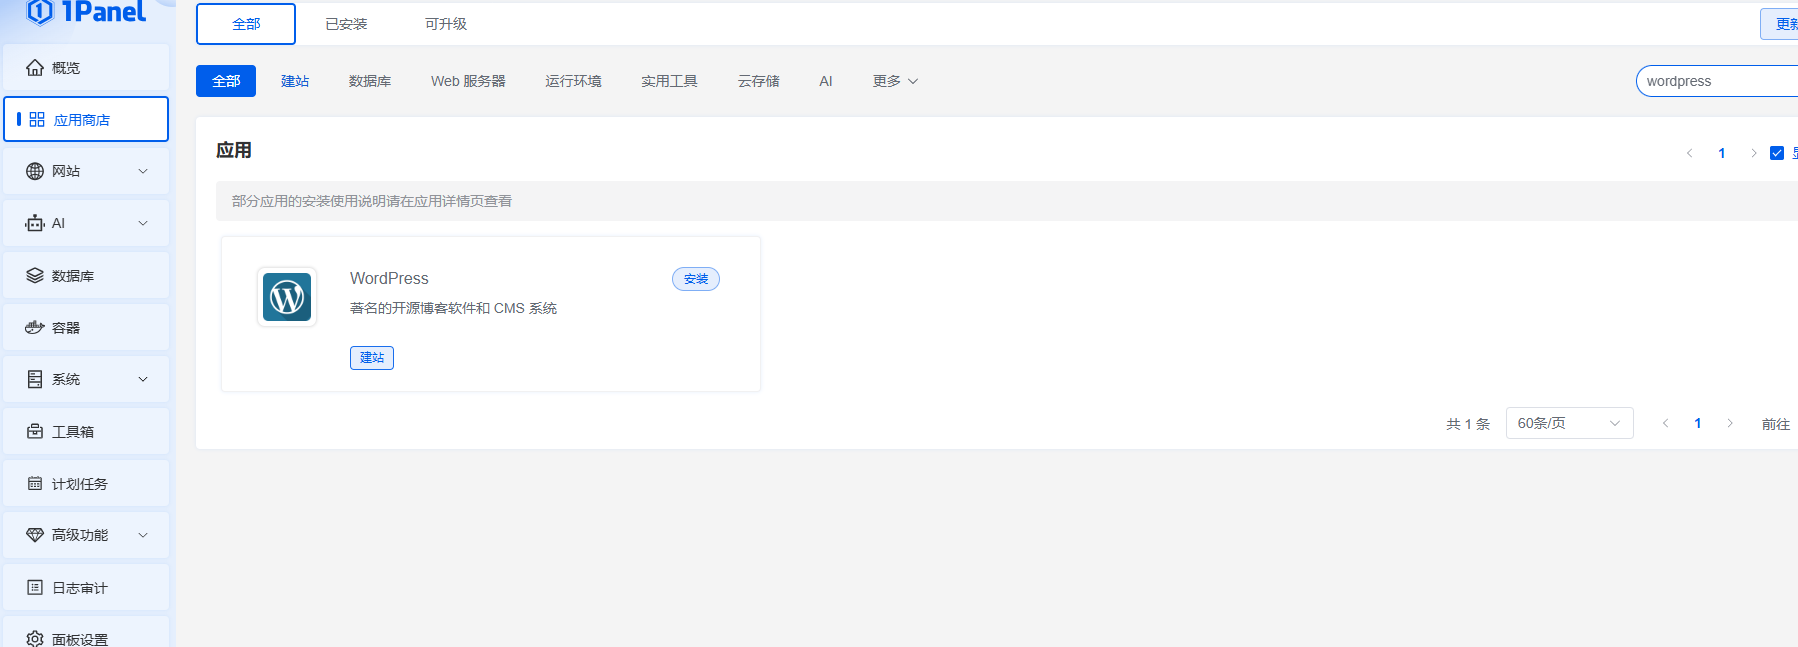The image size is (1798, 647).
Task: Focus the search field containing wordpress
Action: click(1717, 81)
